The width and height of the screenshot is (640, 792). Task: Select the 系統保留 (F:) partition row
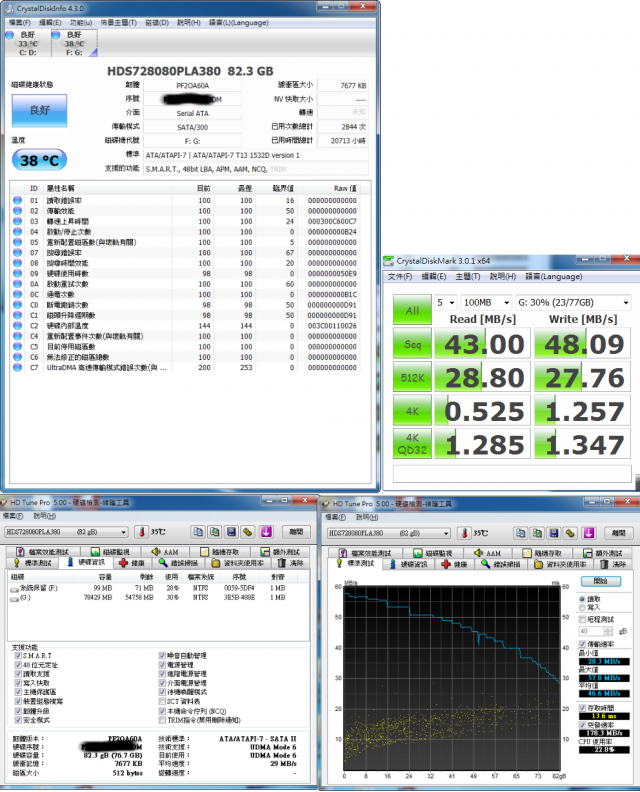pyautogui.click(x=158, y=588)
